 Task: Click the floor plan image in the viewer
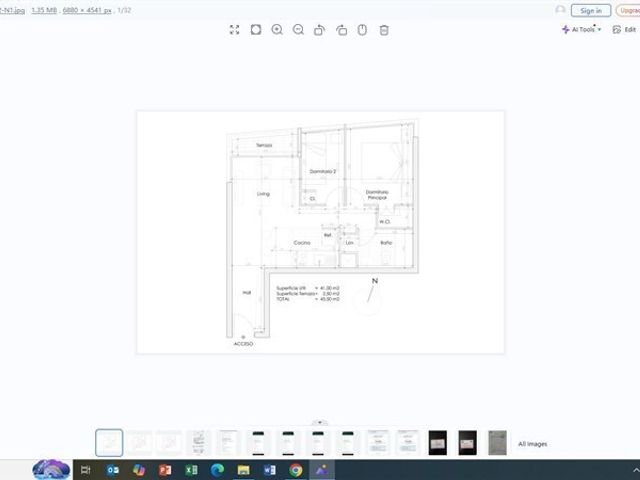click(320, 232)
